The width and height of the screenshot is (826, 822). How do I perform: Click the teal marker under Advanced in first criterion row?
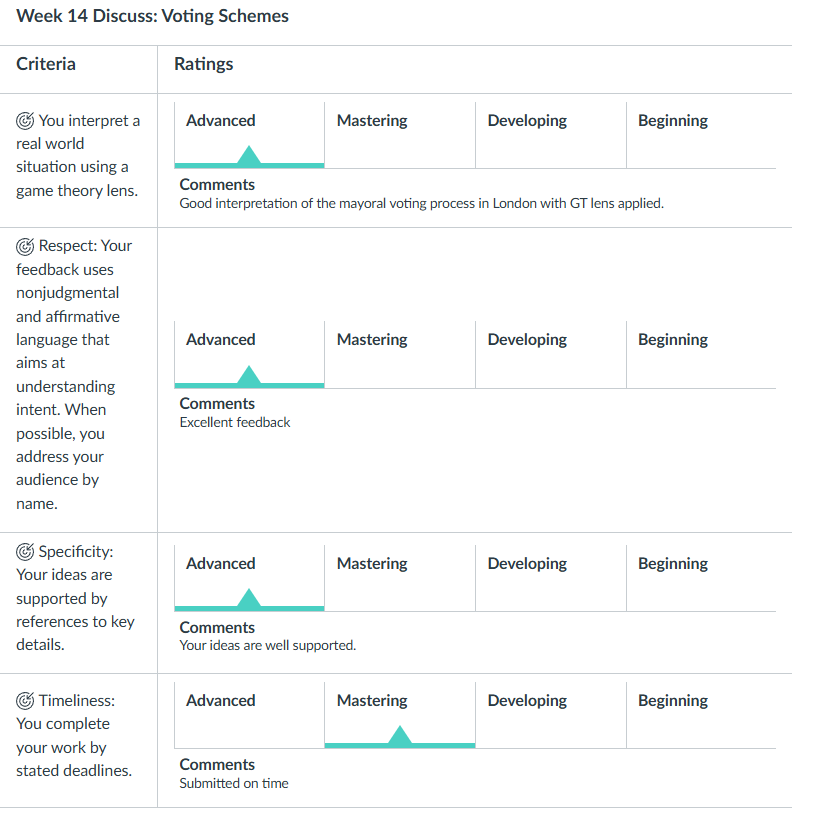tap(249, 157)
